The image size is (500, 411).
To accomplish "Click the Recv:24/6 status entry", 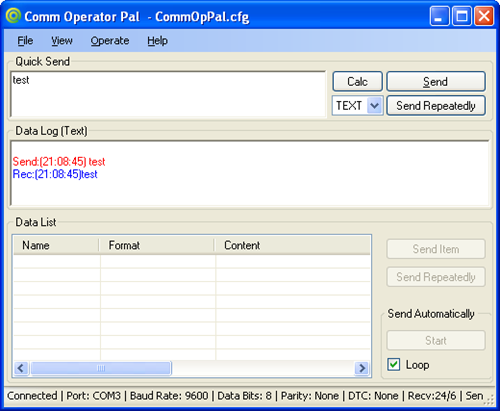I will tap(432, 396).
